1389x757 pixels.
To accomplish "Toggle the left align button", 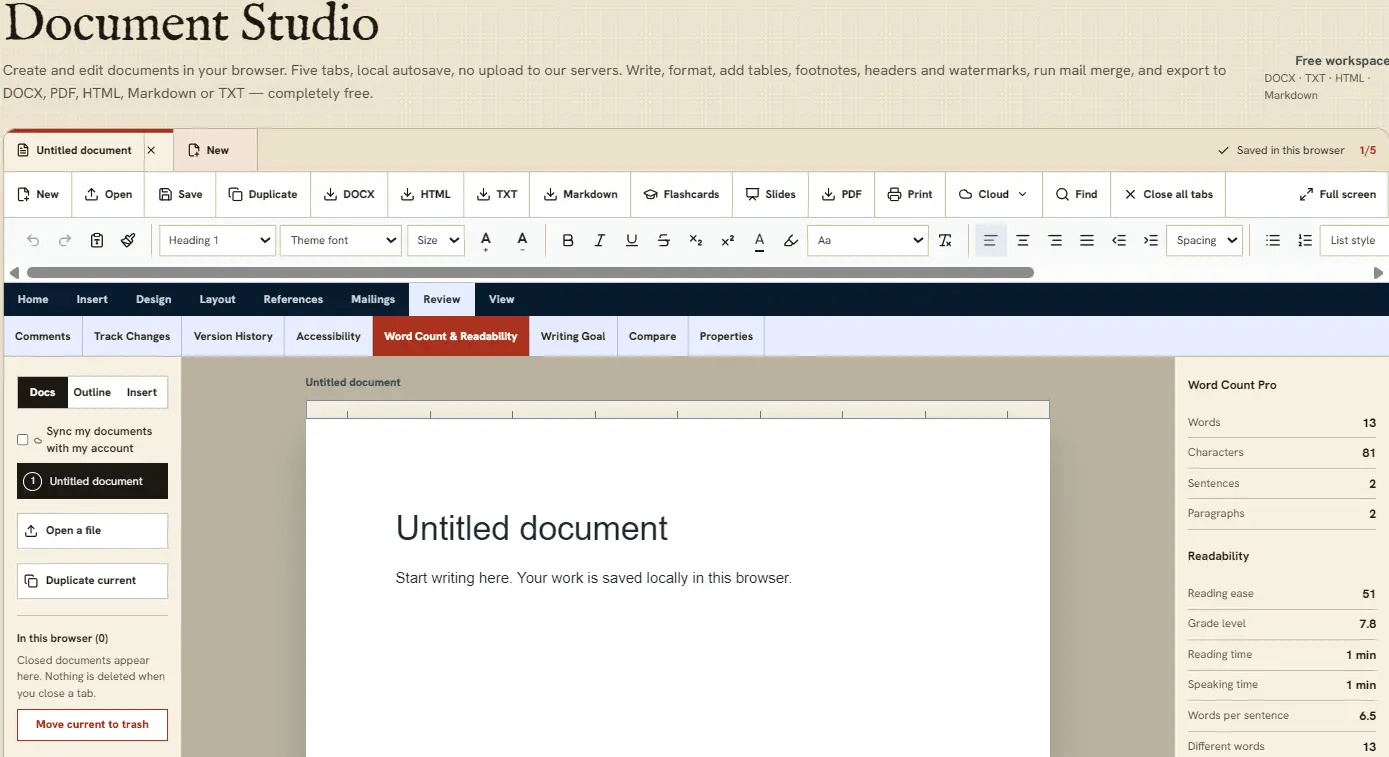I will point(990,240).
